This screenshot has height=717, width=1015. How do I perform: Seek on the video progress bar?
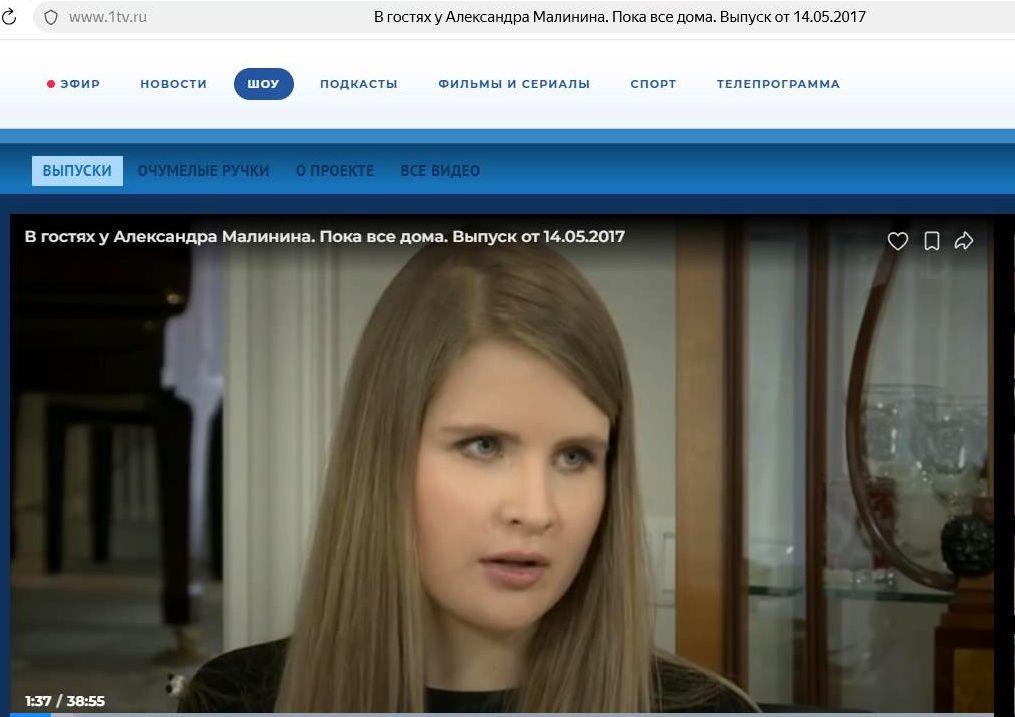point(502,714)
